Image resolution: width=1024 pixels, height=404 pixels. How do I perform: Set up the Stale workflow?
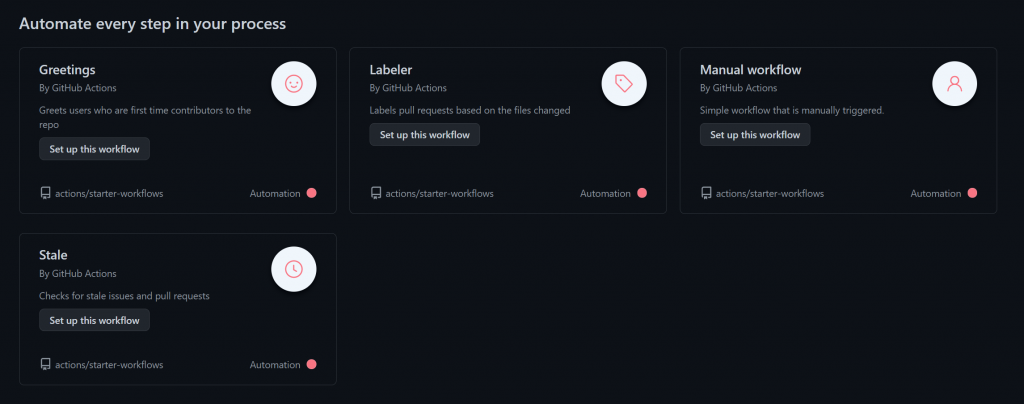(x=95, y=320)
